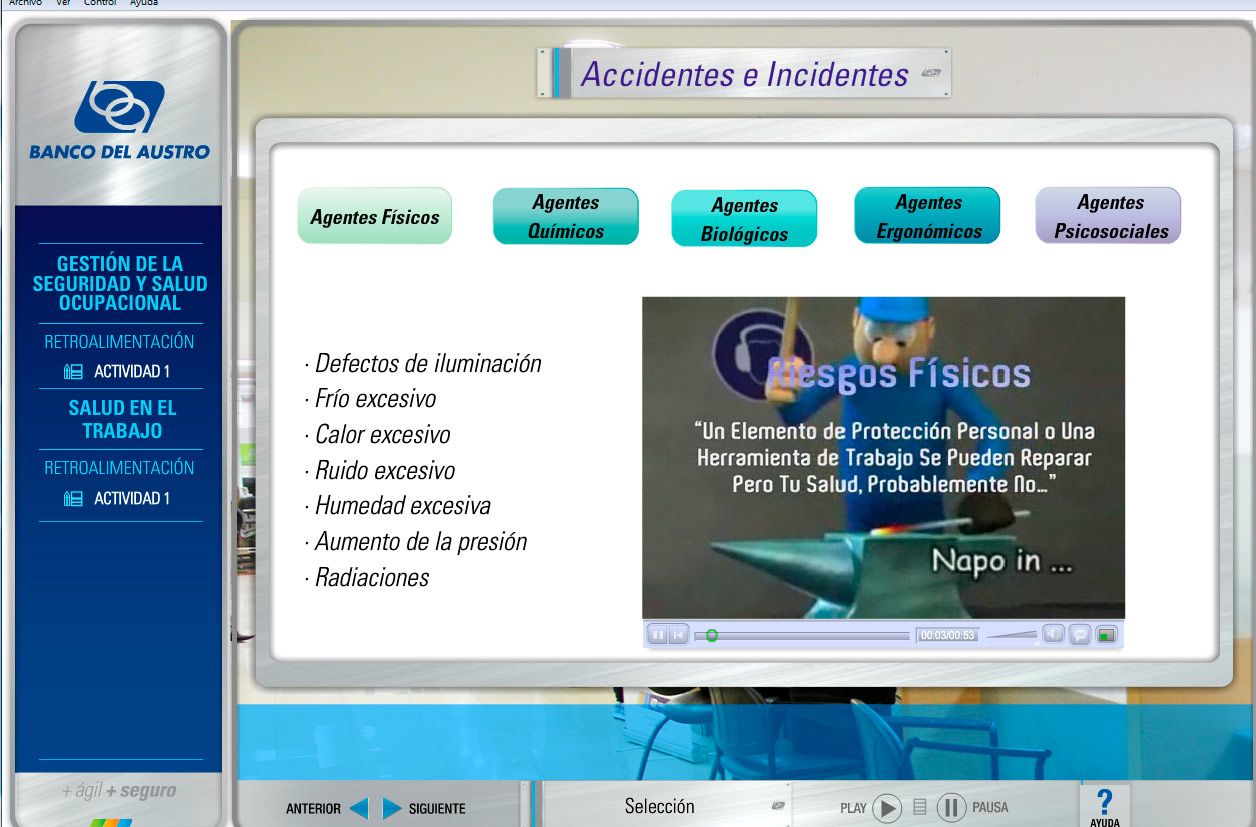1256x827 pixels.
Task: View the Agentes Psicosociales tab
Action: pyautogui.click(x=1108, y=216)
